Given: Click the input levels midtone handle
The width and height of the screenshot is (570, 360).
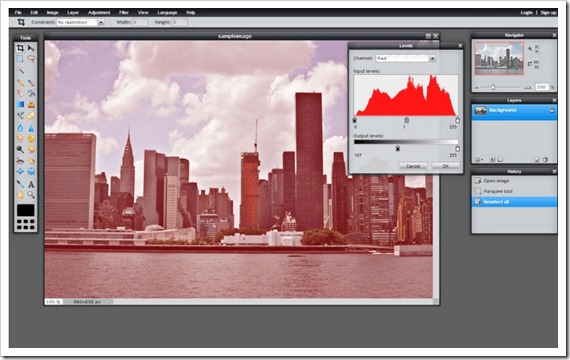Looking at the screenshot, I should [406, 120].
